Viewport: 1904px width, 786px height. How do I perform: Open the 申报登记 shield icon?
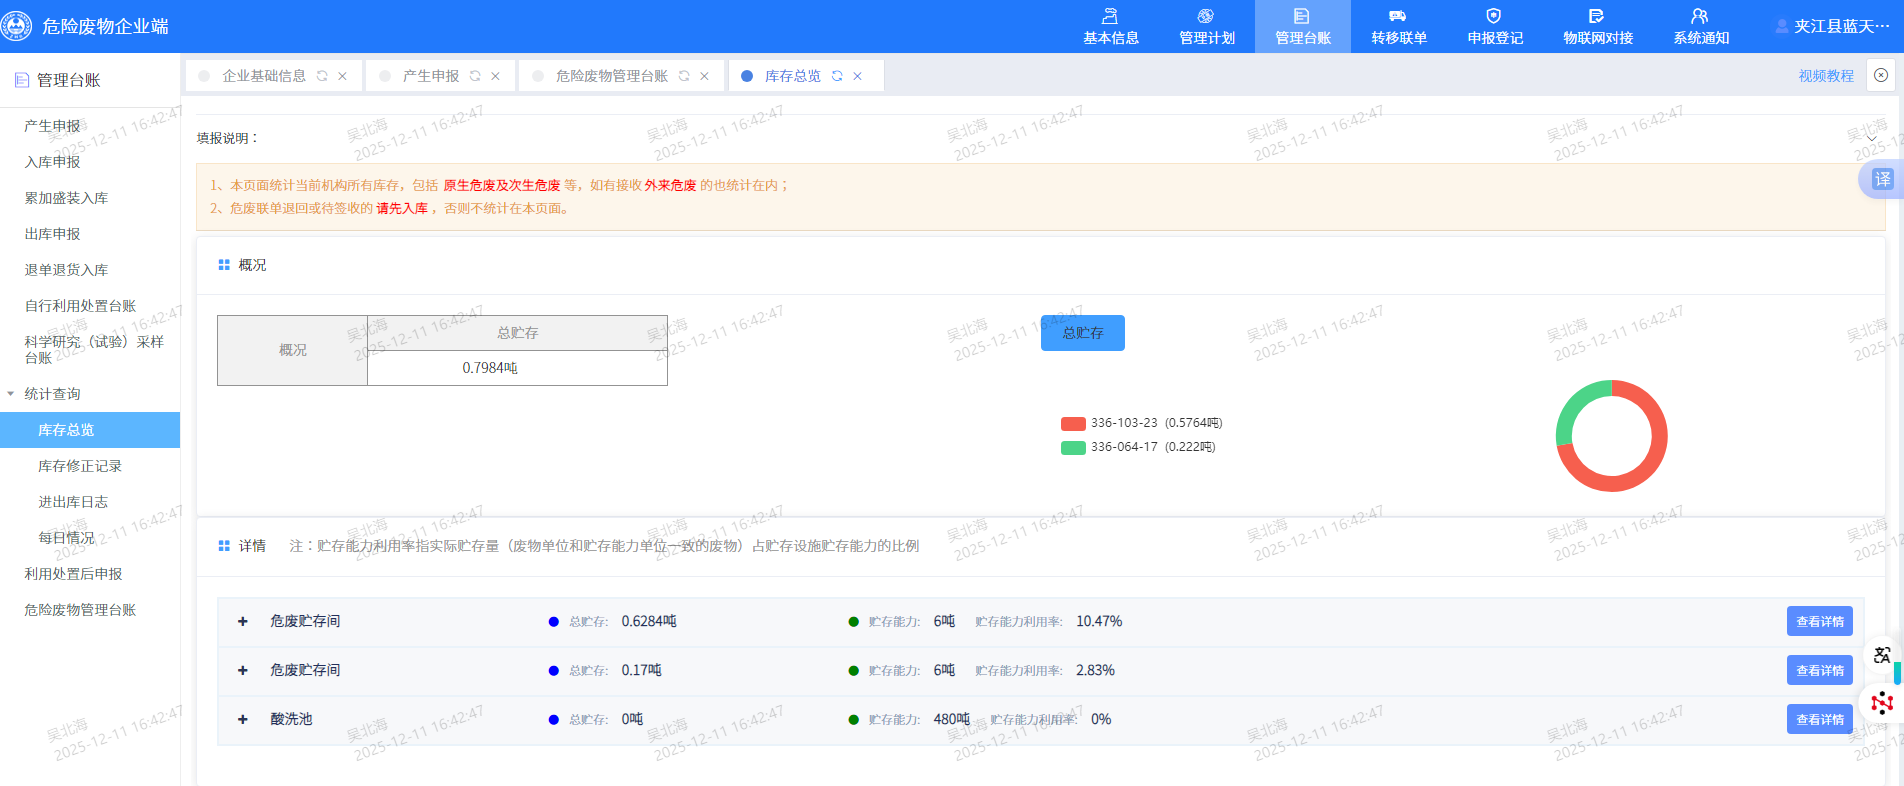point(1494,17)
